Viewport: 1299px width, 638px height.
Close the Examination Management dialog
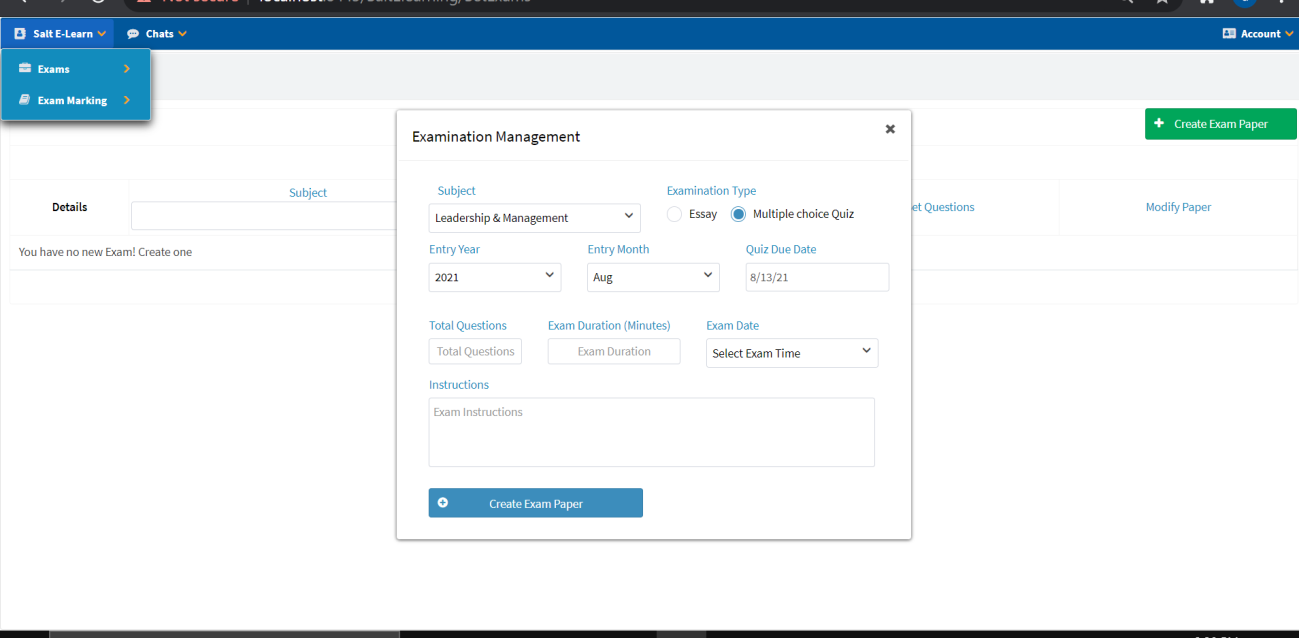click(890, 129)
